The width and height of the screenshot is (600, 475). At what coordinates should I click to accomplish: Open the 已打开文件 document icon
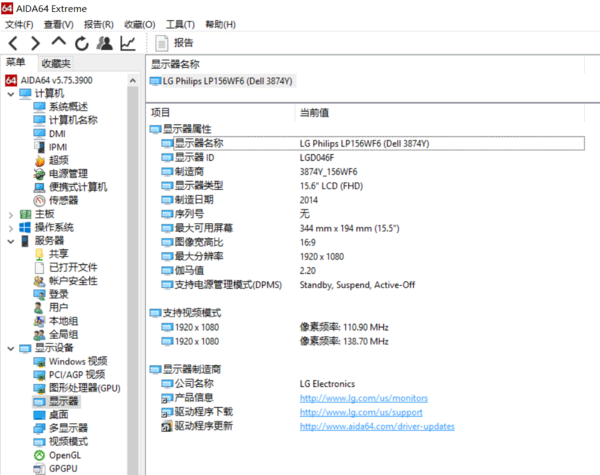pyautogui.click(x=39, y=268)
